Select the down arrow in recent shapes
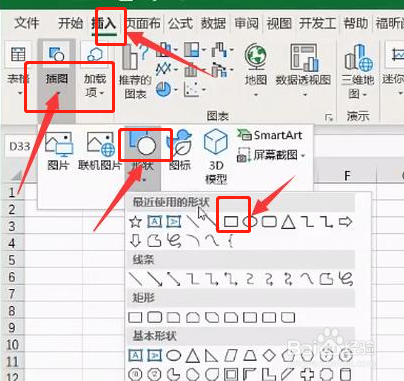 pyautogui.click(x=135, y=240)
